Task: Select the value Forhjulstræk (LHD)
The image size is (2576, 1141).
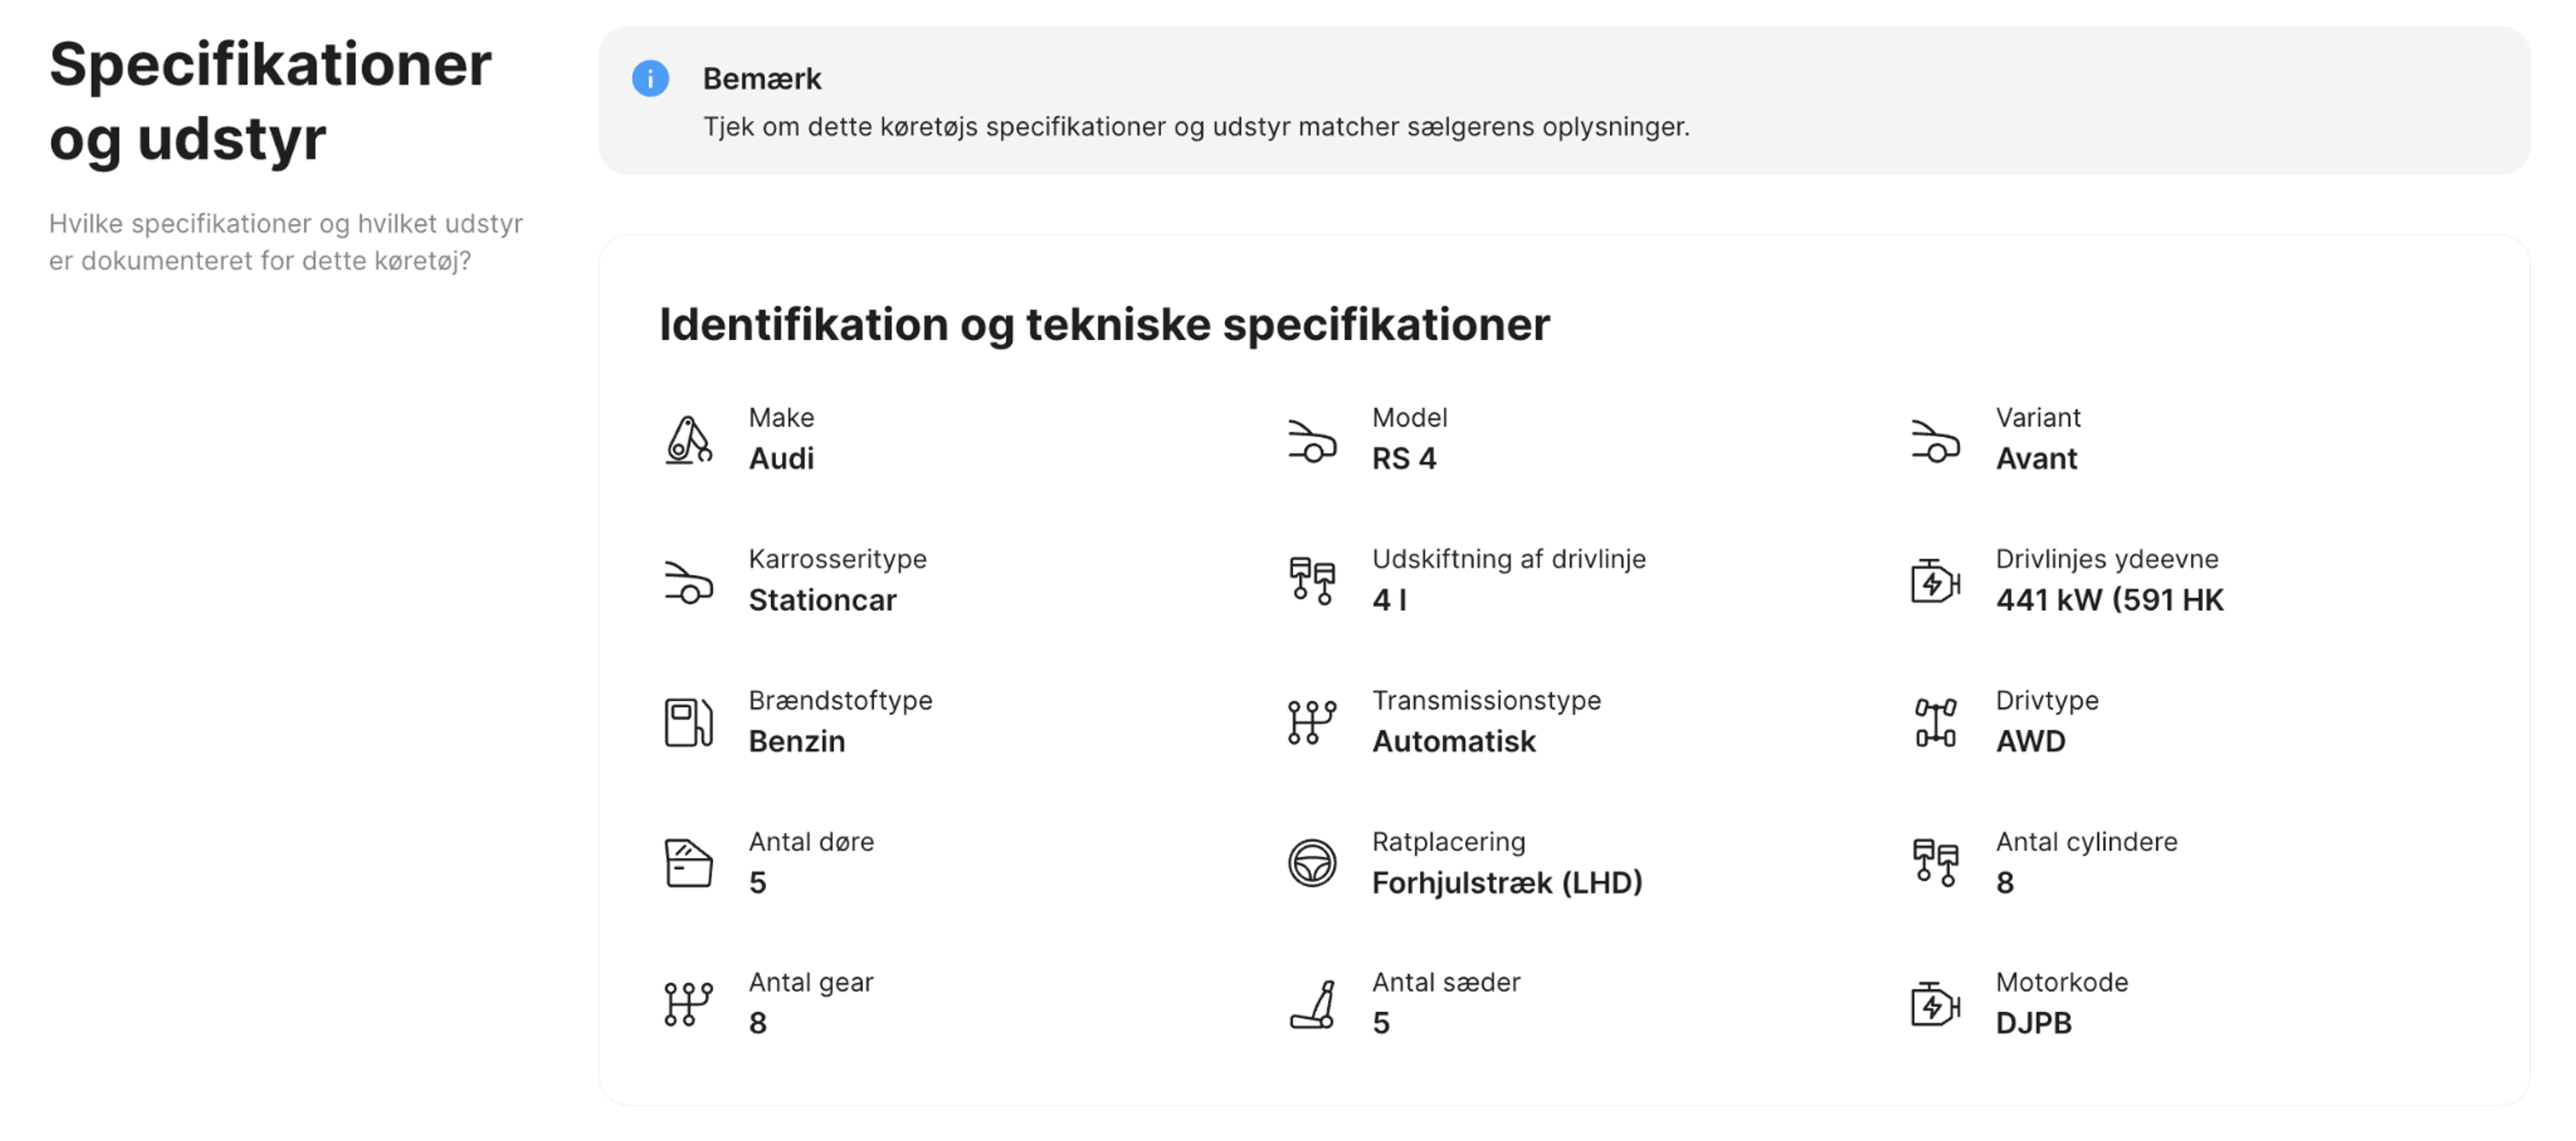Action: coord(1508,883)
